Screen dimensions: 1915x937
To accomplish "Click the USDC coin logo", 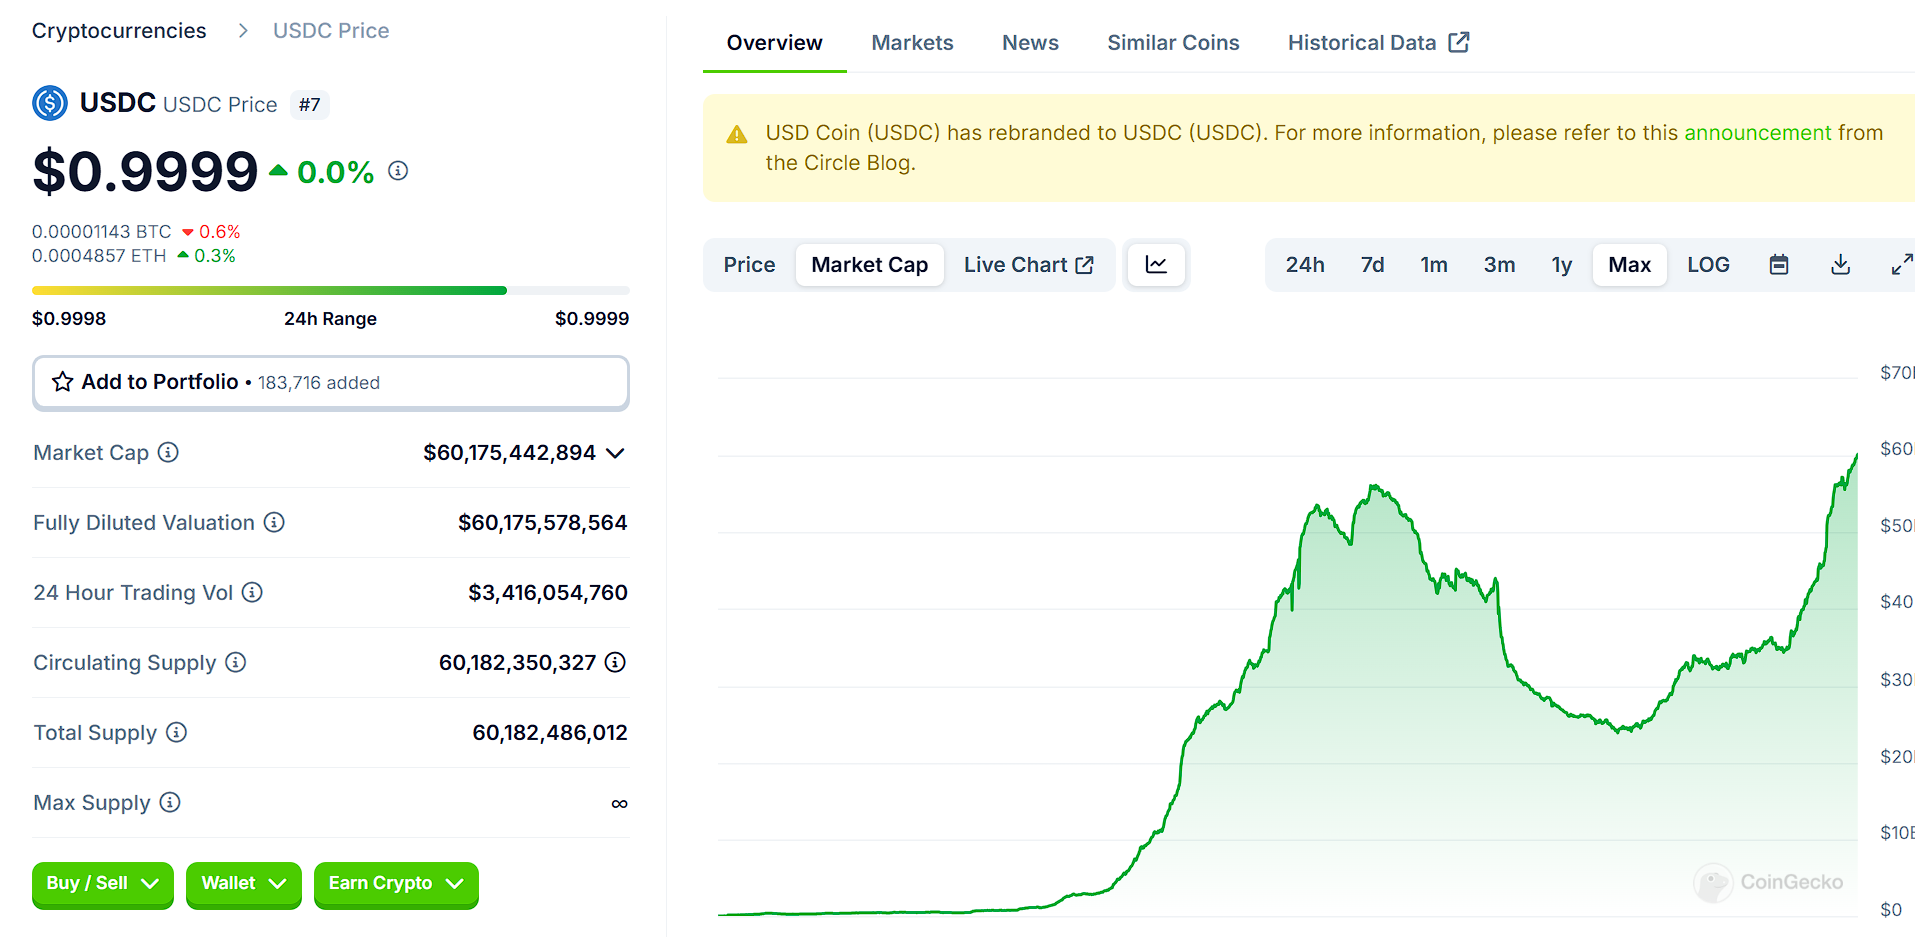I will [x=50, y=103].
